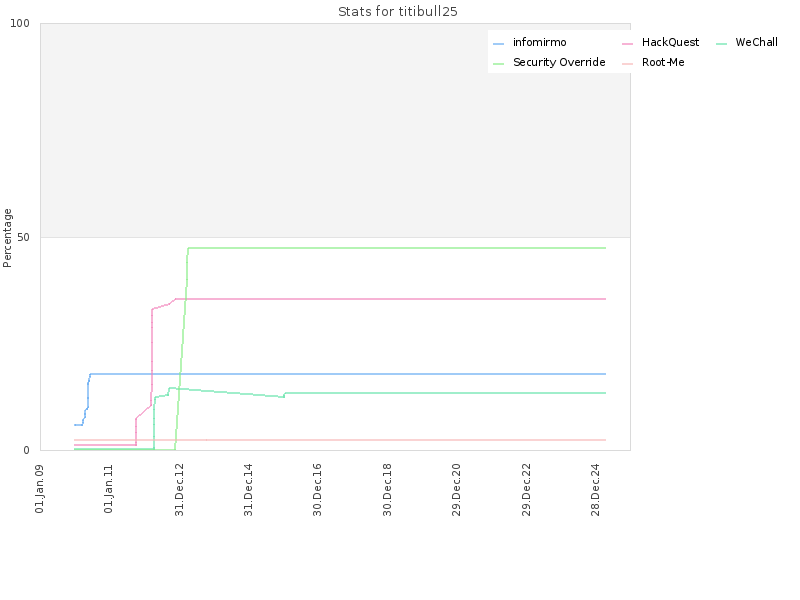Click the teal WeChall legend color marker

(721, 44)
